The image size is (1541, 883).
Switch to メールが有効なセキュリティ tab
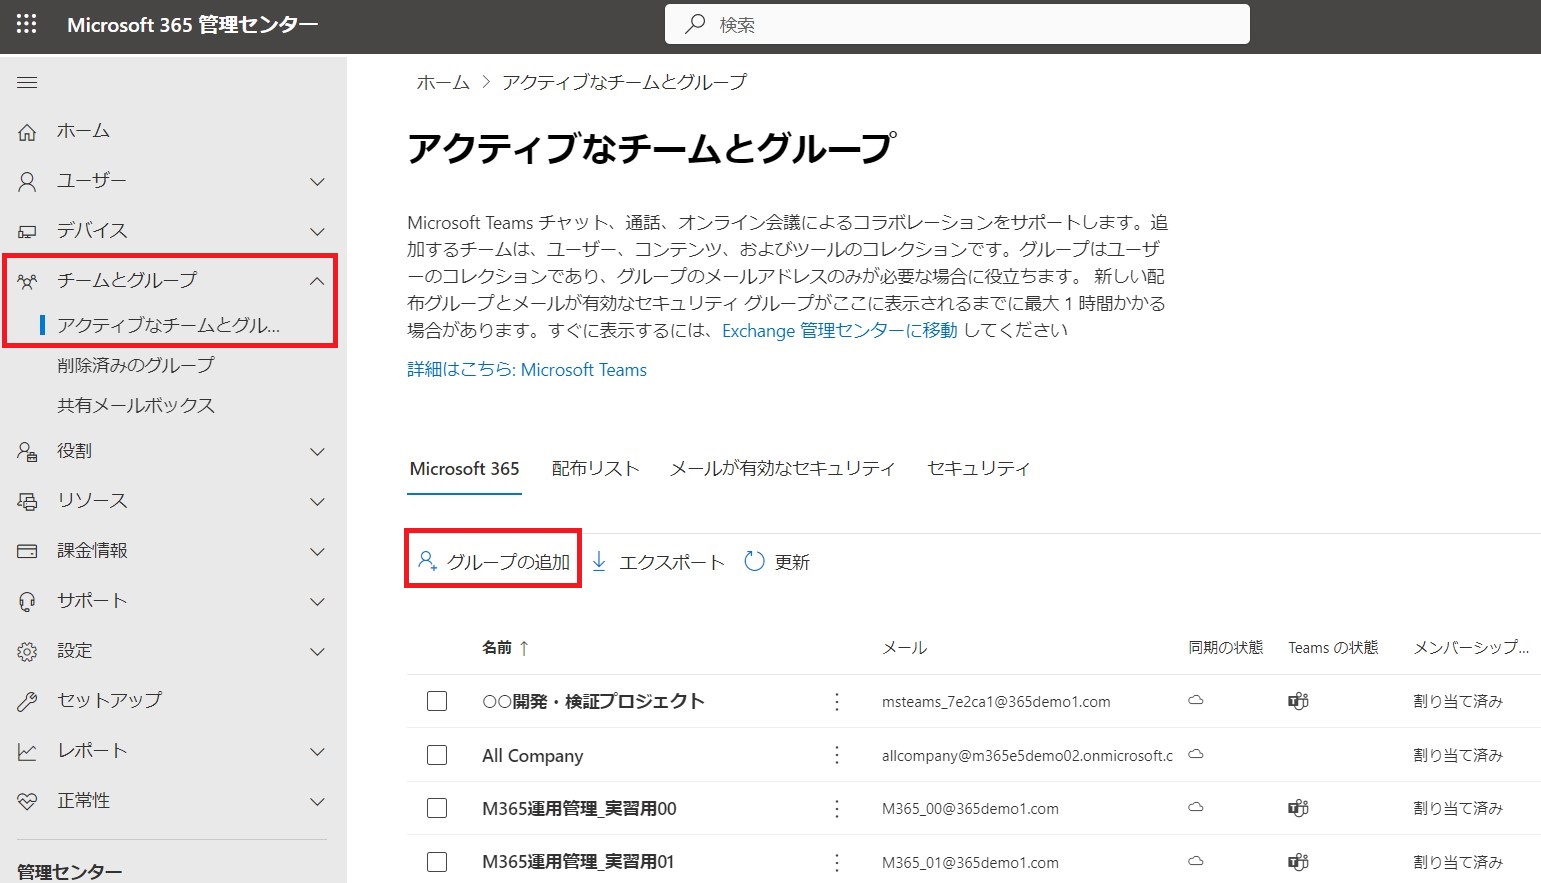782,468
